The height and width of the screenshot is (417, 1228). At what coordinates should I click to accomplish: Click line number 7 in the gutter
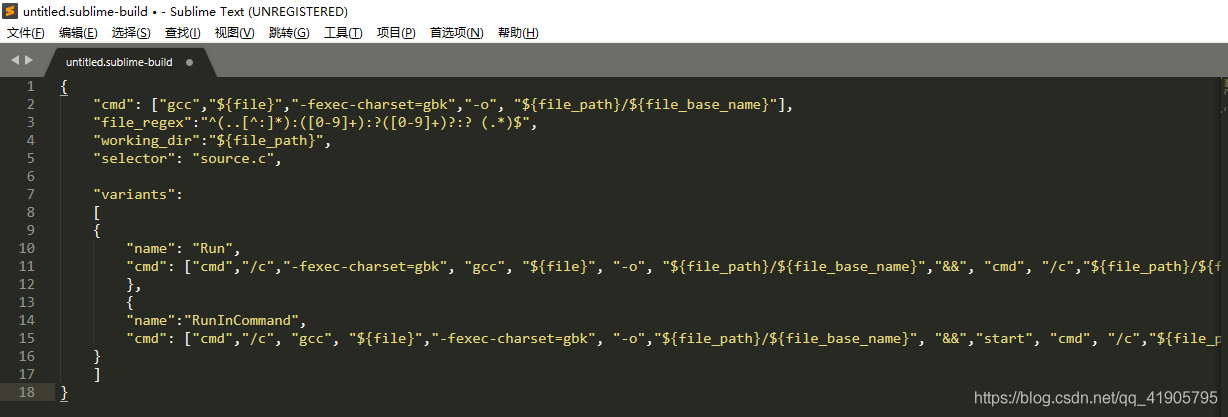coord(31,194)
